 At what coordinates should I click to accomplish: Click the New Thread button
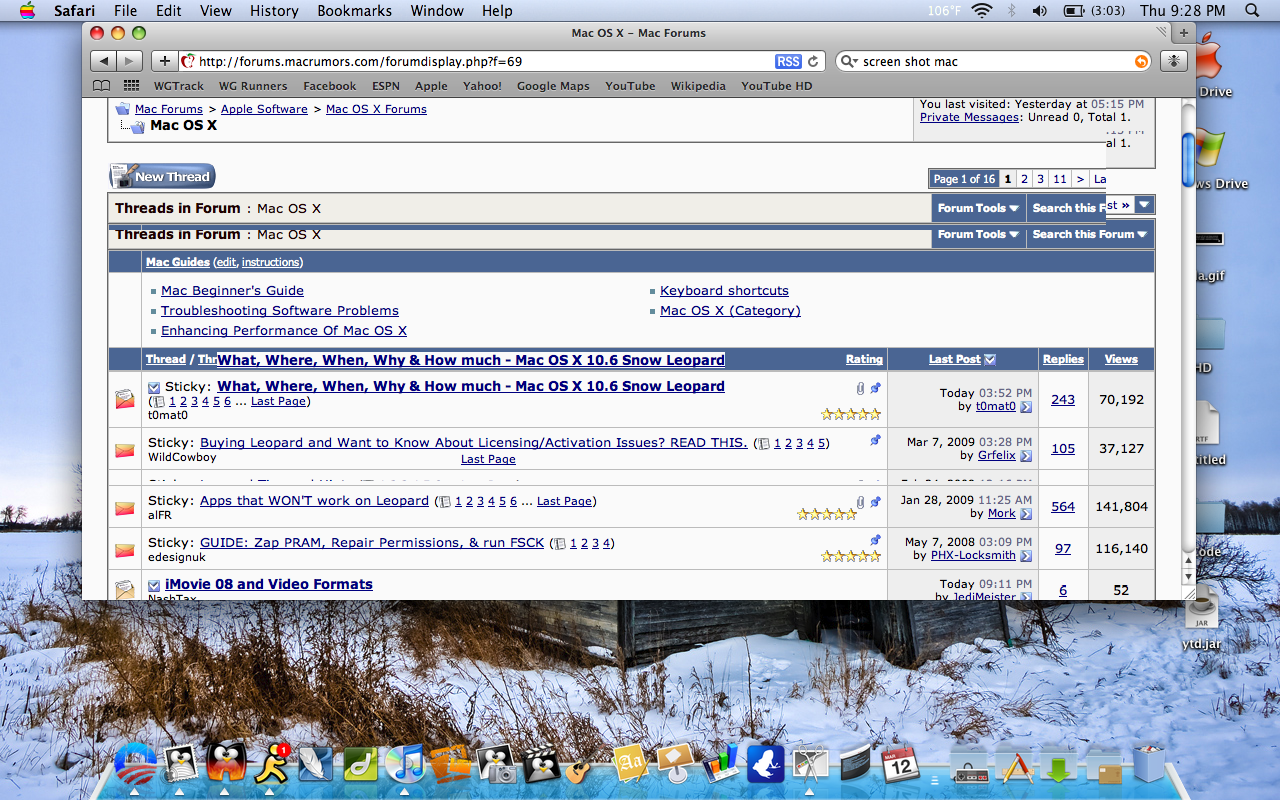[162, 176]
